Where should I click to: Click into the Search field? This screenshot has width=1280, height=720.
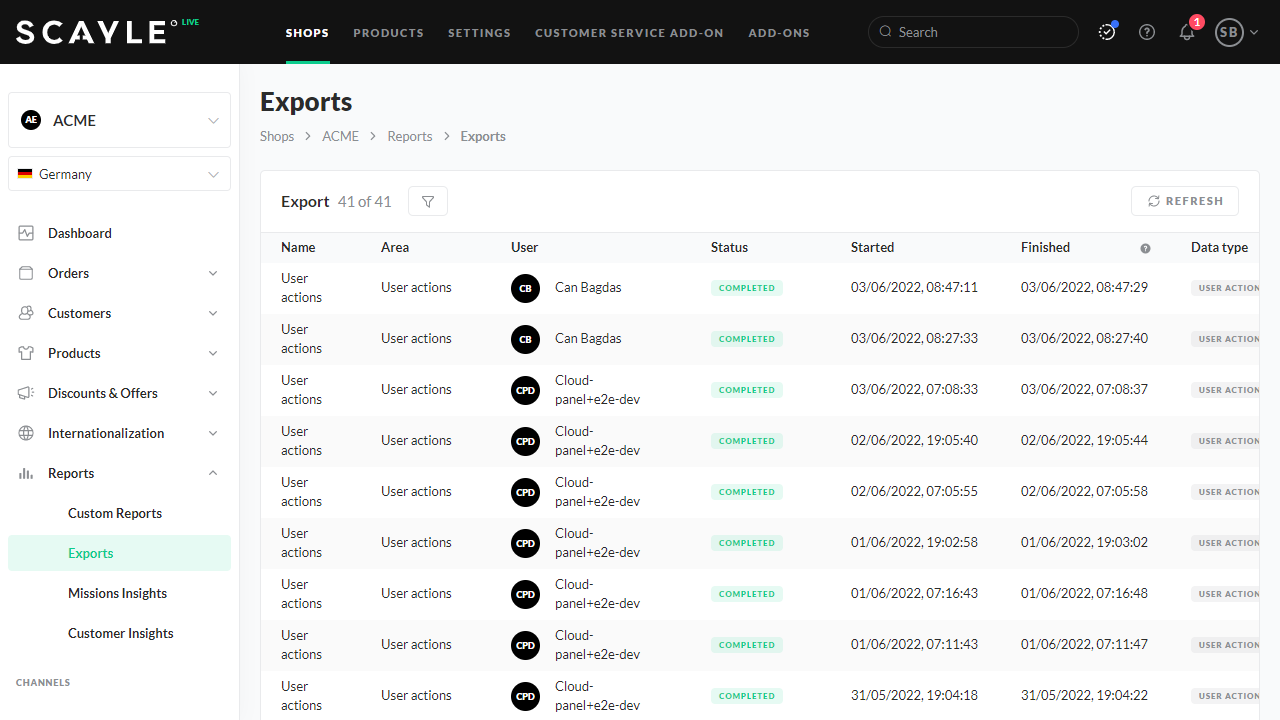tap(980, 32)
